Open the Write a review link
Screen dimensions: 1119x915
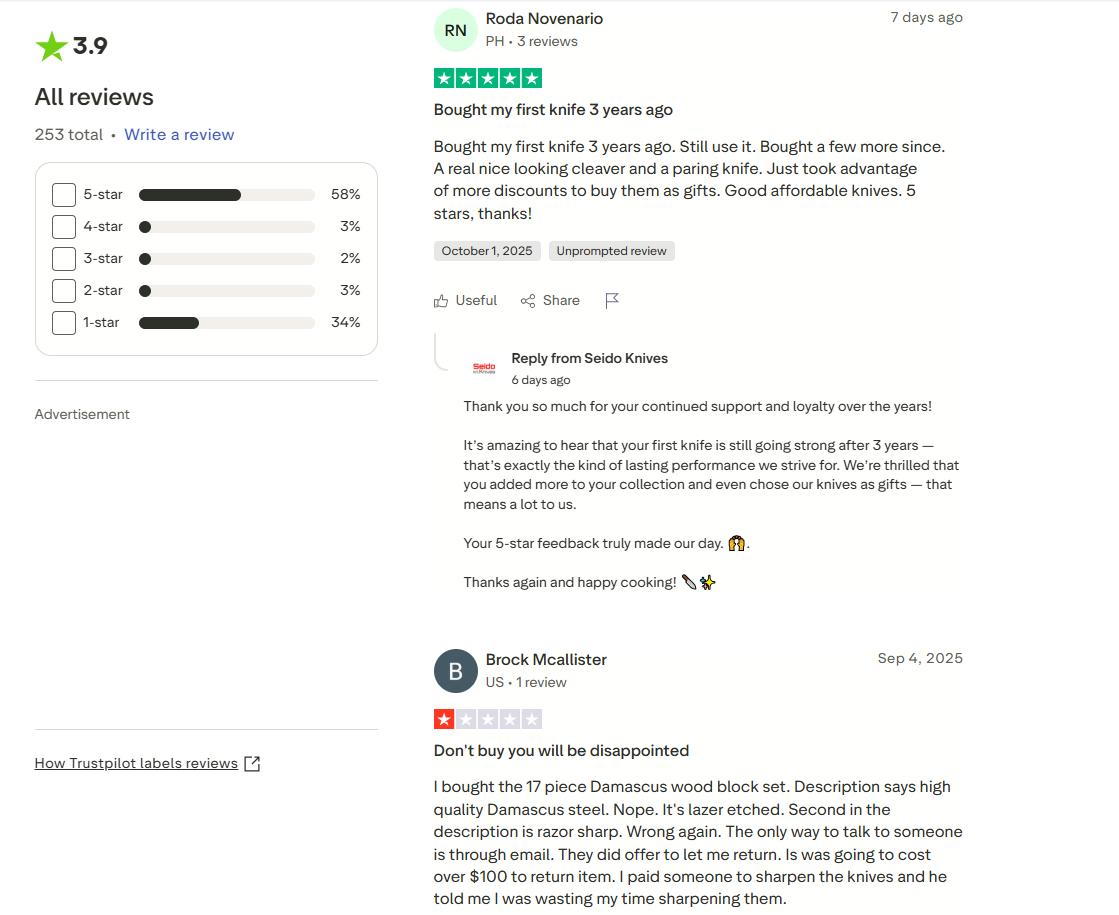point(179,135)
